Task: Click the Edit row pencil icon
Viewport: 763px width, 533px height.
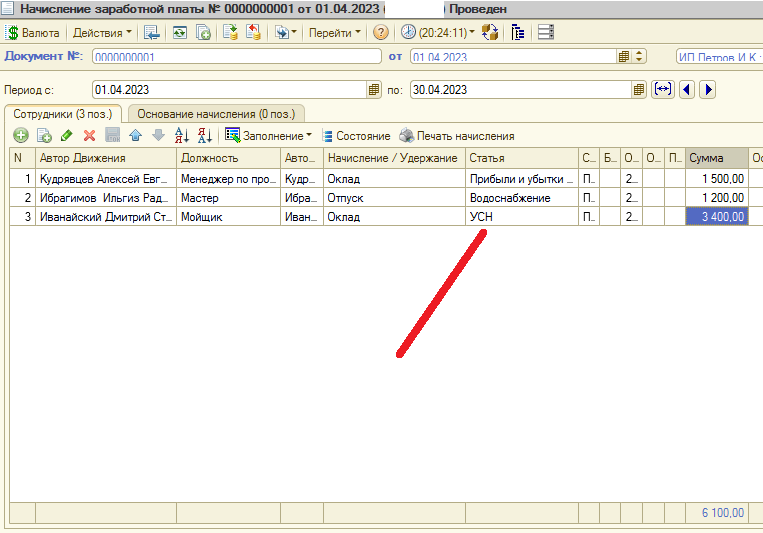Action: pos(66,136)
